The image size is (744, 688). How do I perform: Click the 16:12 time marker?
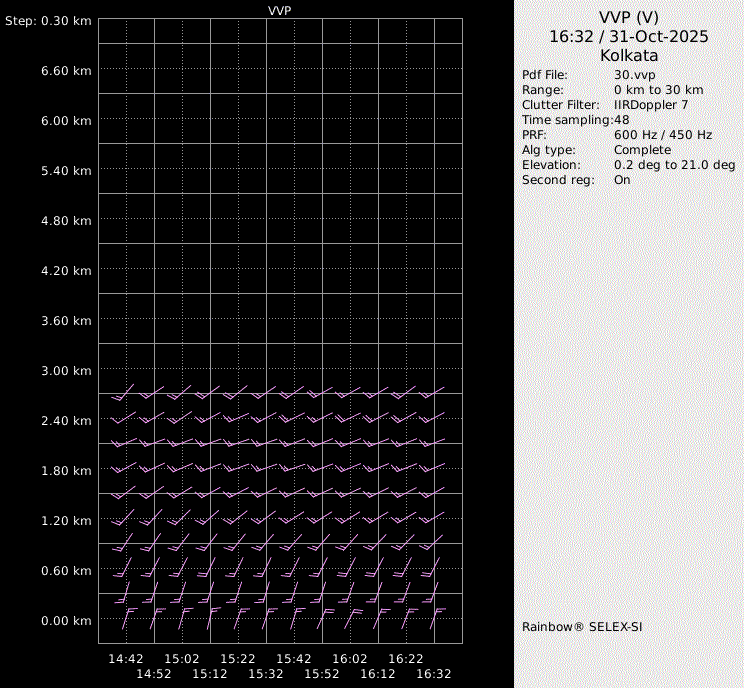point(377,674)
